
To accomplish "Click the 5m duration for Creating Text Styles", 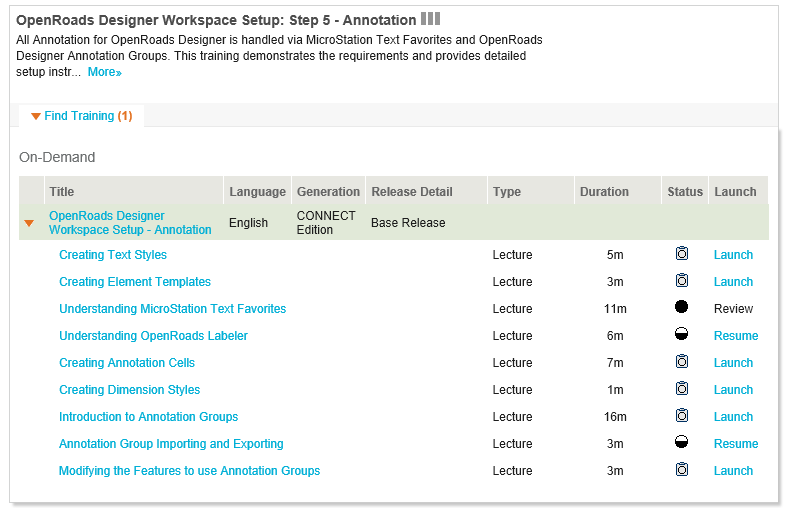I will coord(615,255).
